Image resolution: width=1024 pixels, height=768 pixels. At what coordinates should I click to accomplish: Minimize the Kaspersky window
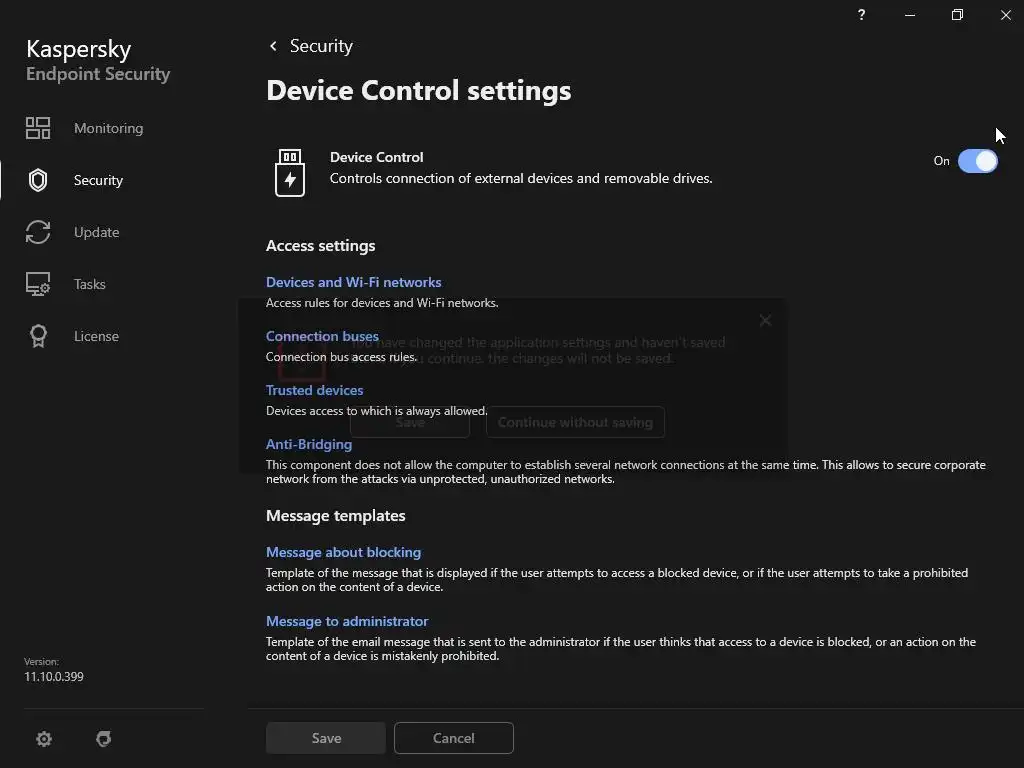(910, 14)
